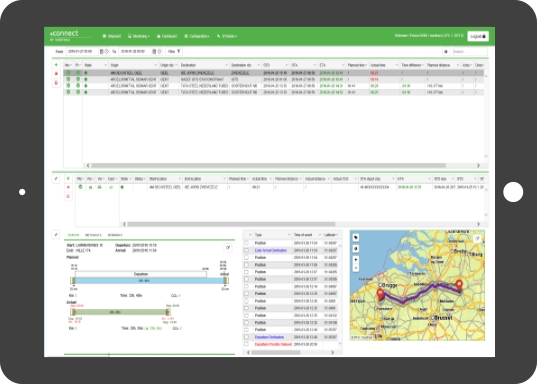Click green plus icon in trips grid

[68, 178]
